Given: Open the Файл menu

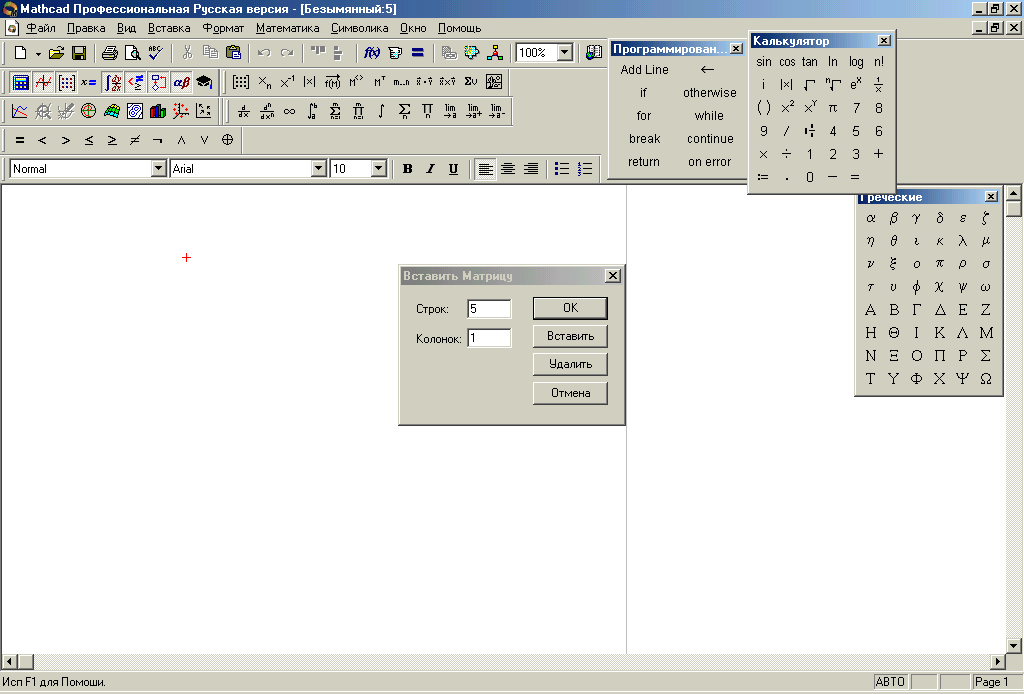Looking at the screenshot, I should [40, 28].
